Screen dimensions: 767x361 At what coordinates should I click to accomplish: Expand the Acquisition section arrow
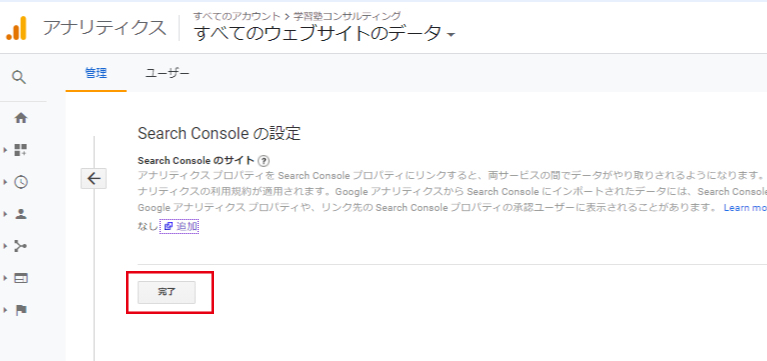(5, 246)
